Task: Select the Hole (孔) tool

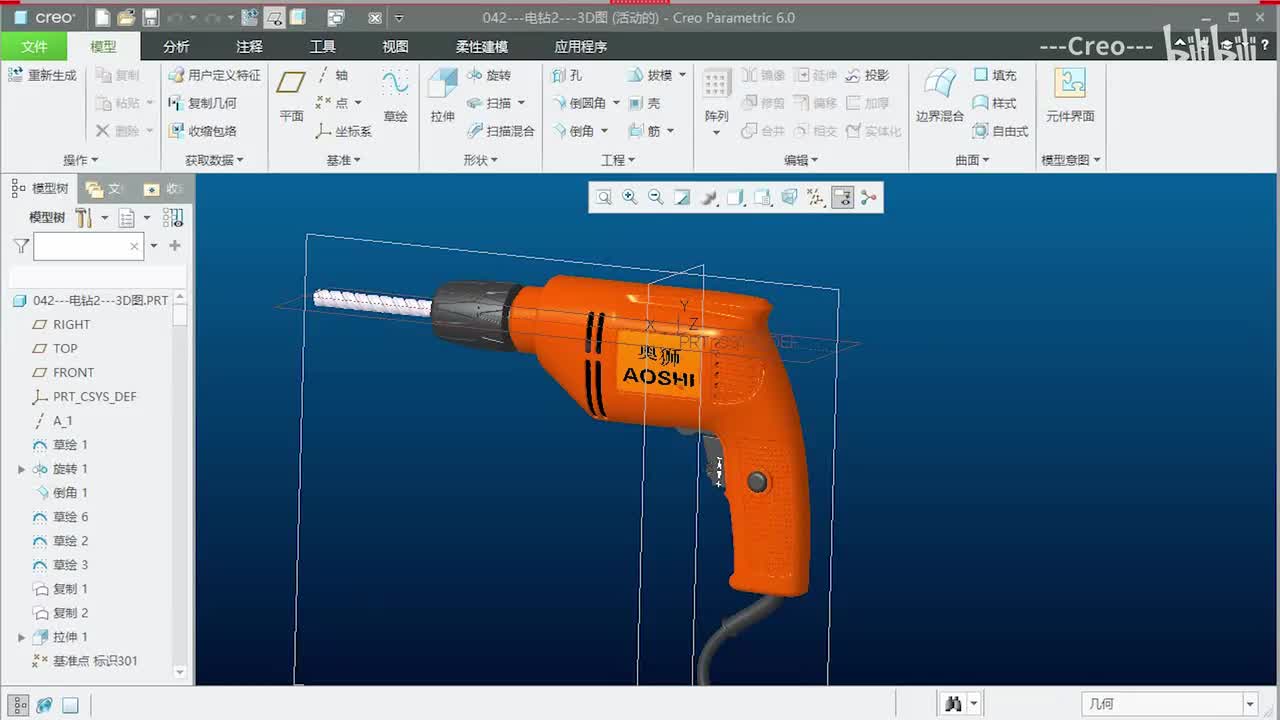Action: tap(567, 75)
